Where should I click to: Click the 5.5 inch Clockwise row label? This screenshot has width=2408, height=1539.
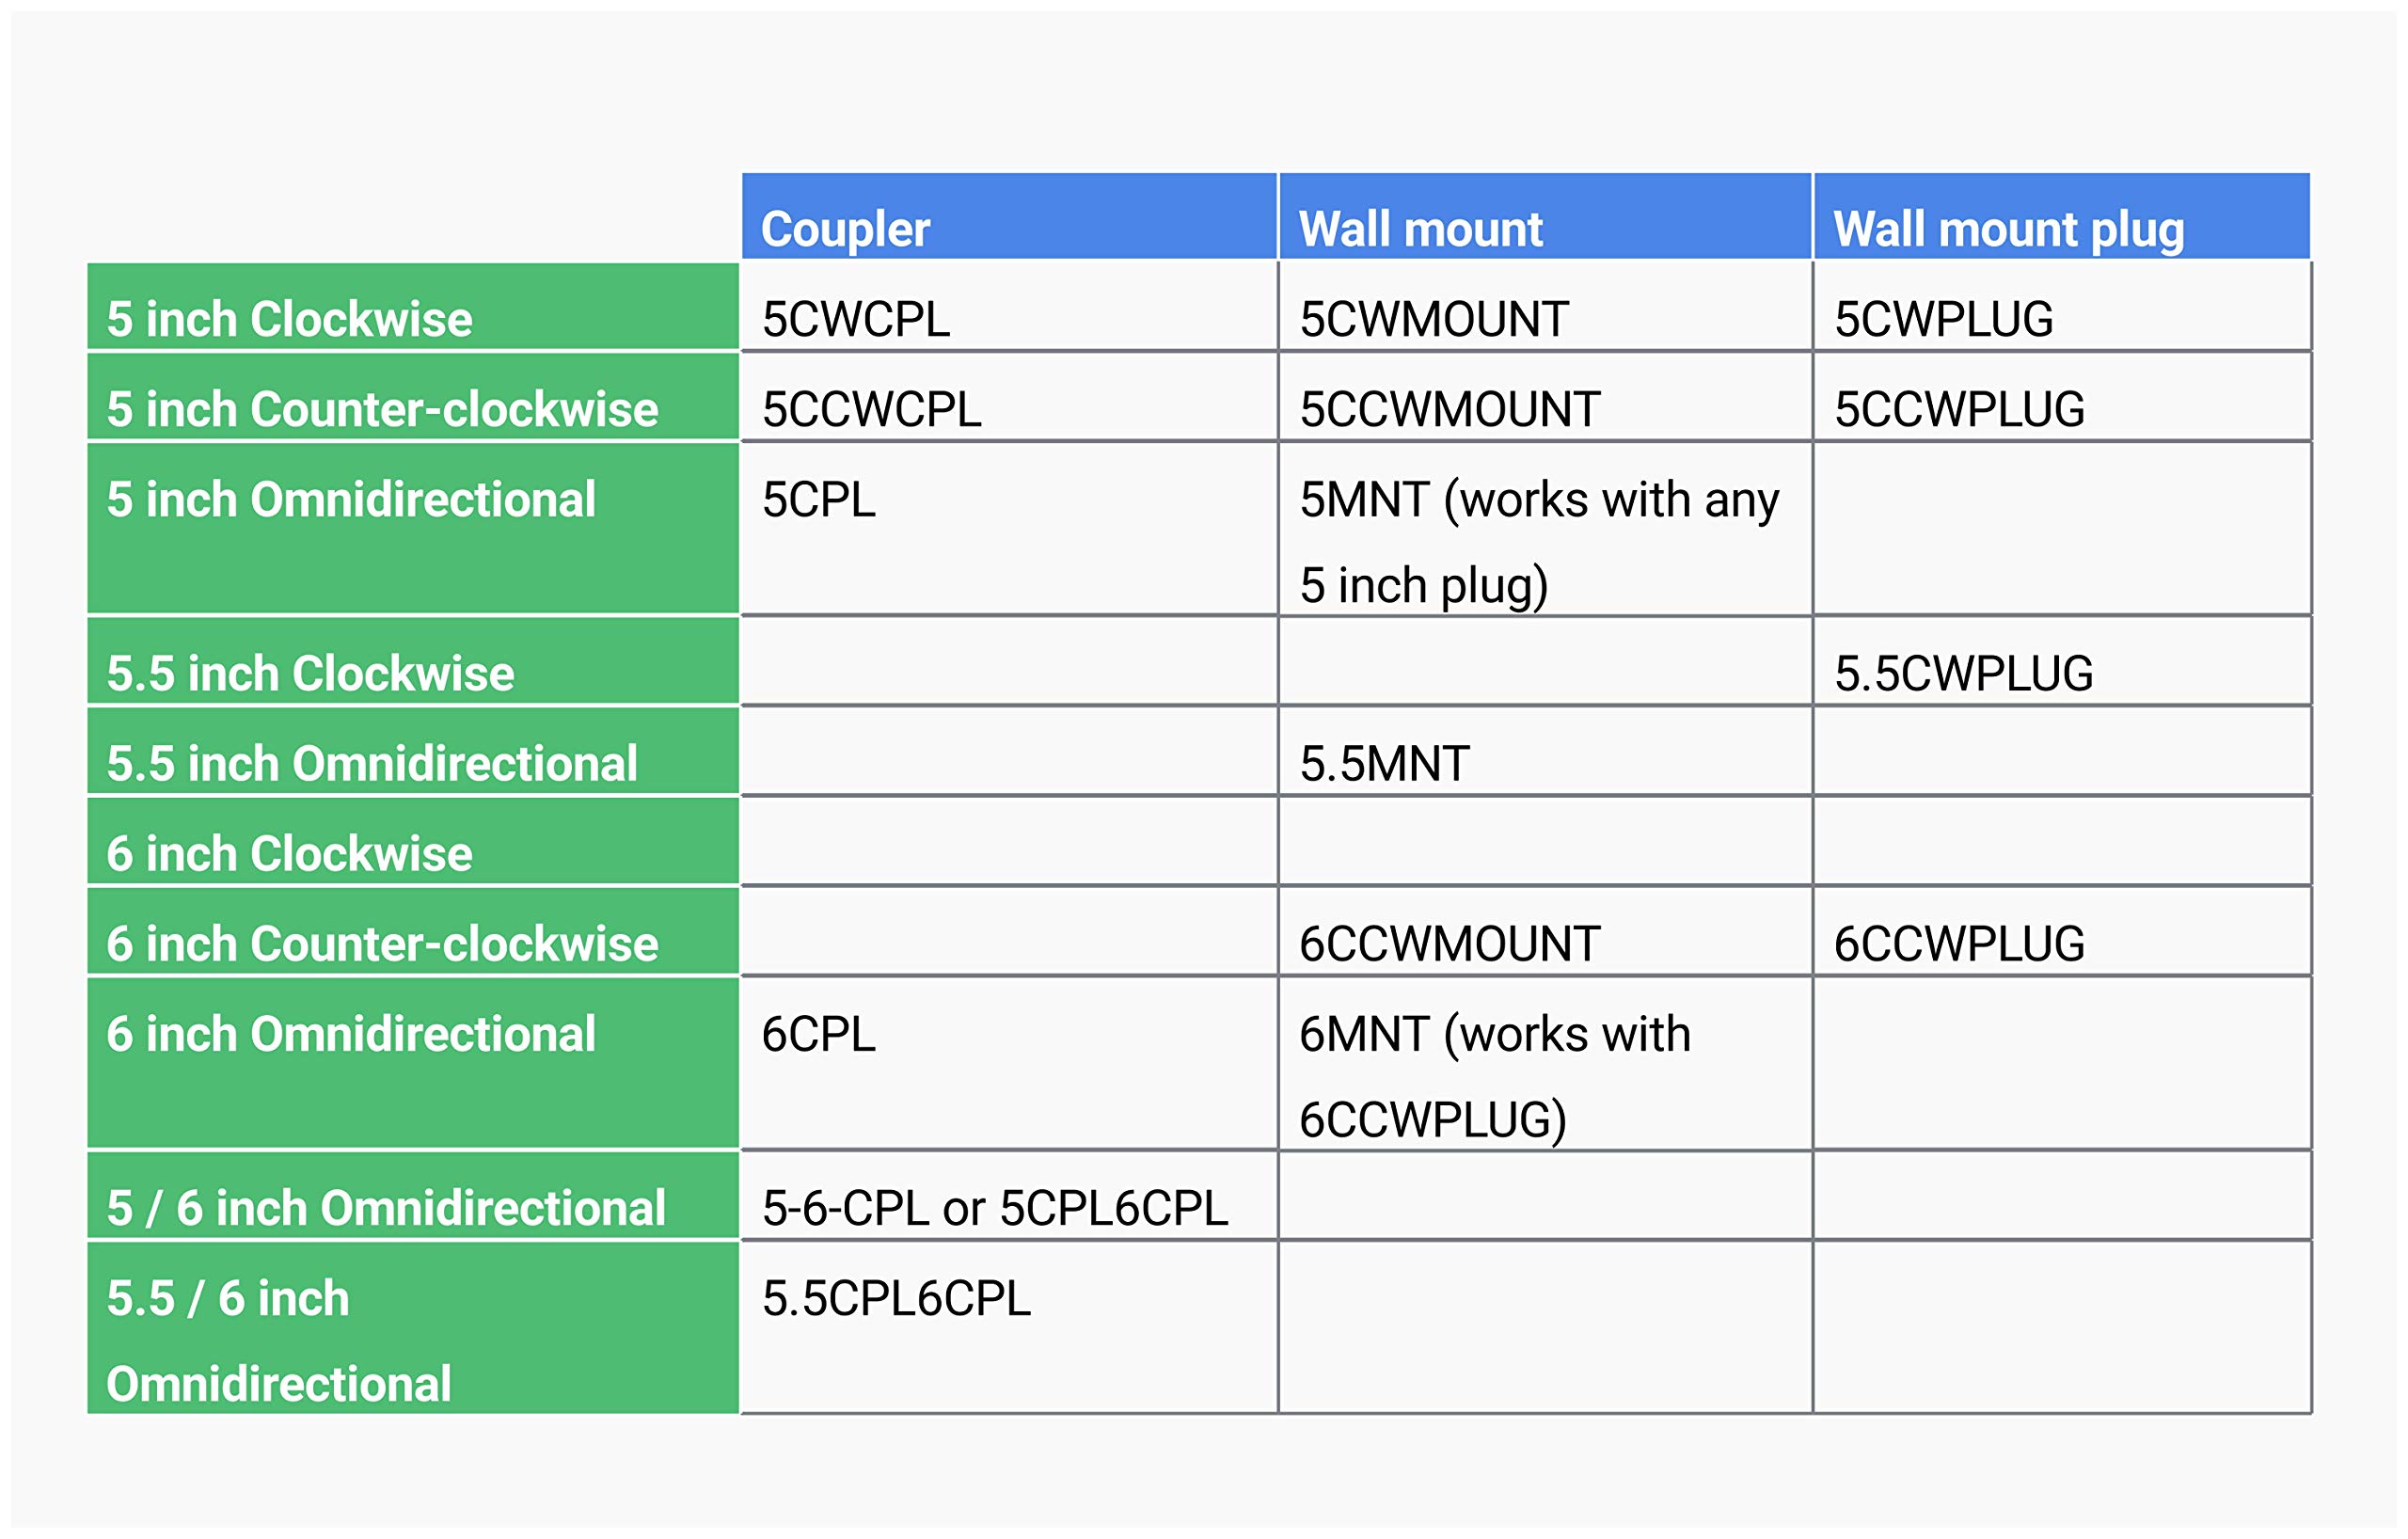click(x=413, y=660)
